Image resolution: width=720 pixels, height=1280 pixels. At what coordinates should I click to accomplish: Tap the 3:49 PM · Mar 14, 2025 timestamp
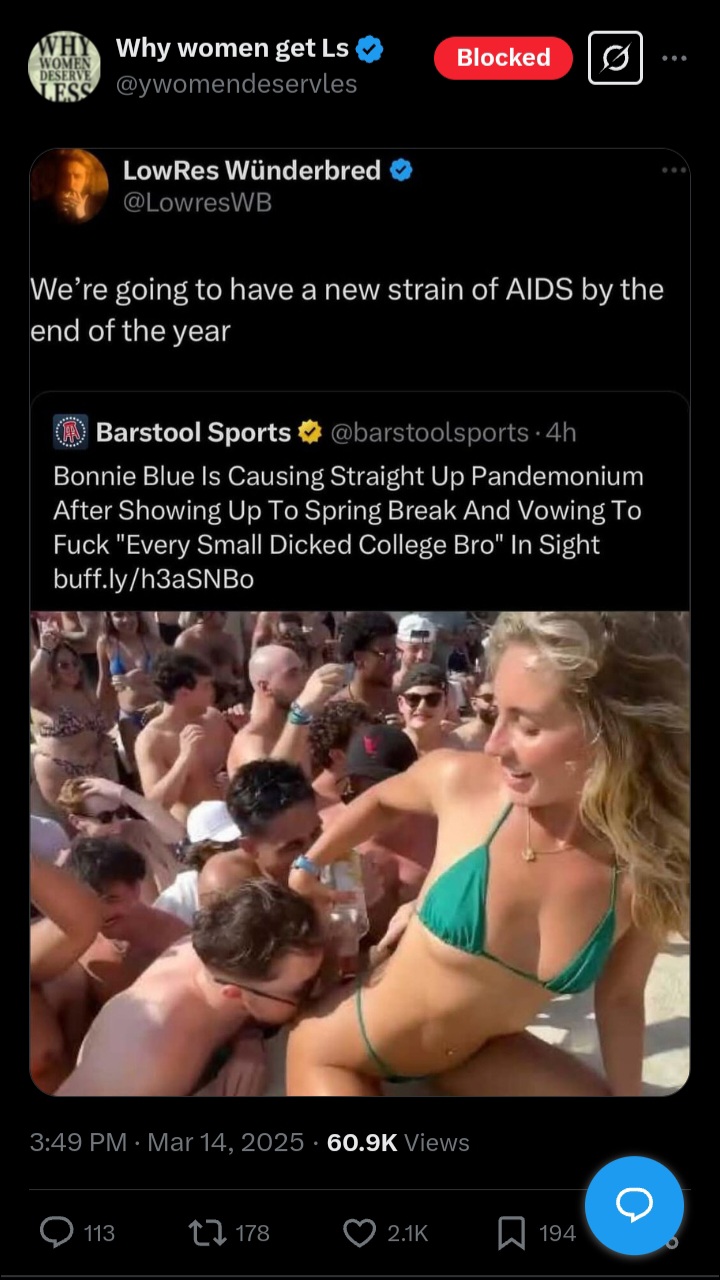[x=167, y=1142]
